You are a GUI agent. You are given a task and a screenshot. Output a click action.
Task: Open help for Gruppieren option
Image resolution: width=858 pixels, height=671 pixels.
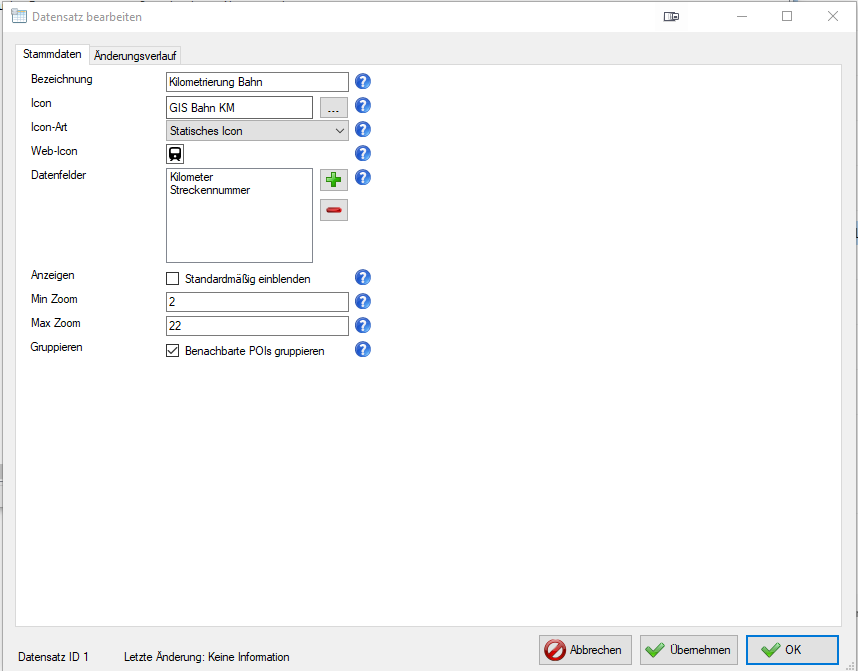pyautogui.click(x=363, y=350)
